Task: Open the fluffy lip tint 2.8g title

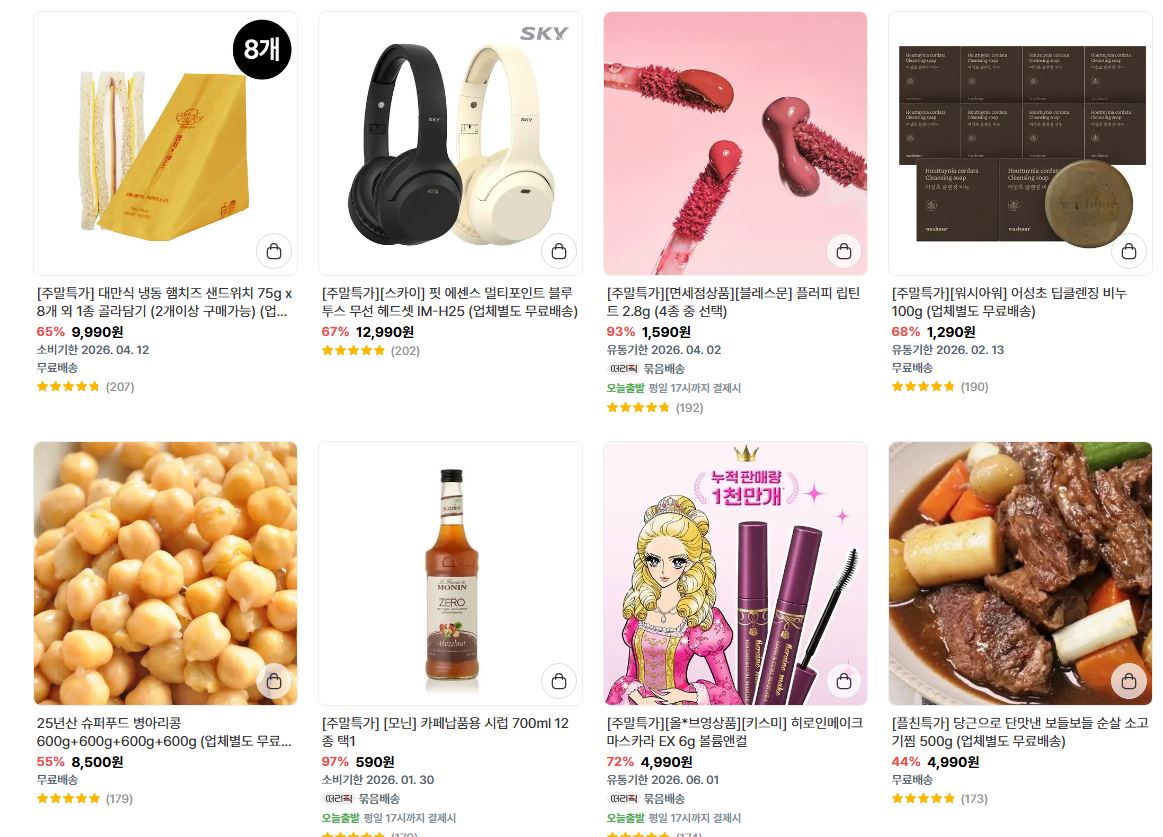Action: 733,302
